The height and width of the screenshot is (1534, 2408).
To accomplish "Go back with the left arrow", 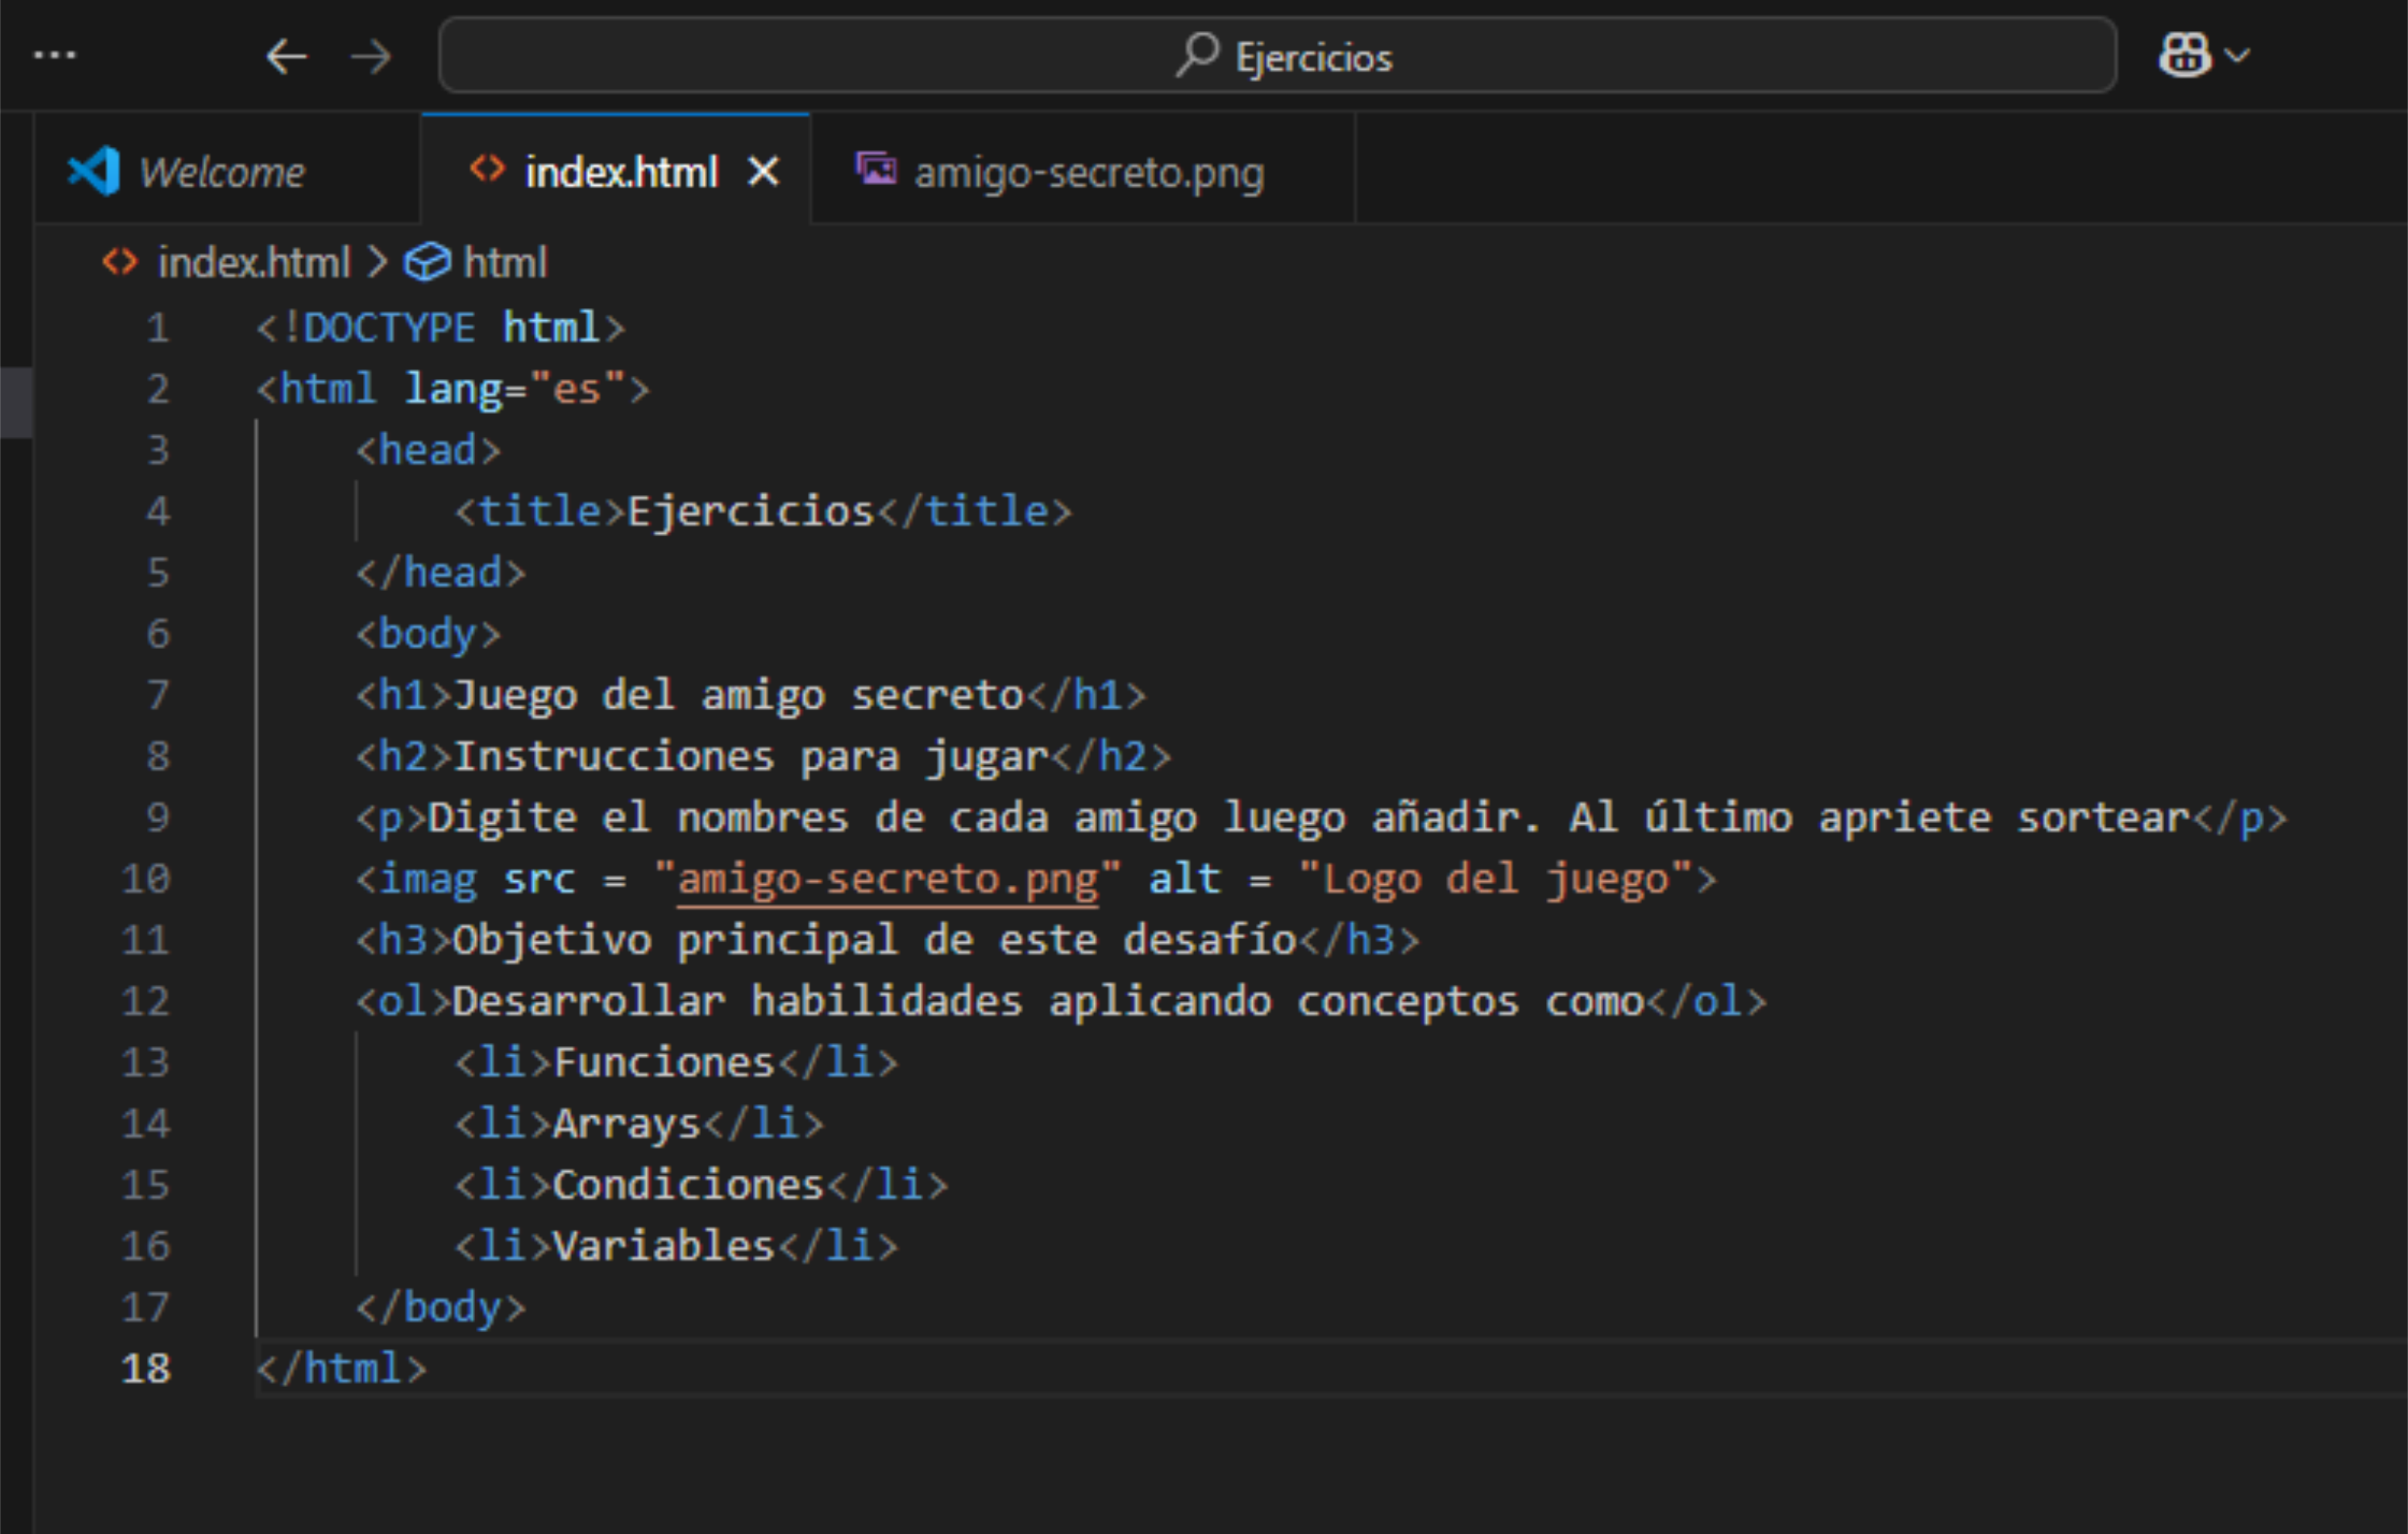I will pyautogui.click(x=287, y=56).
